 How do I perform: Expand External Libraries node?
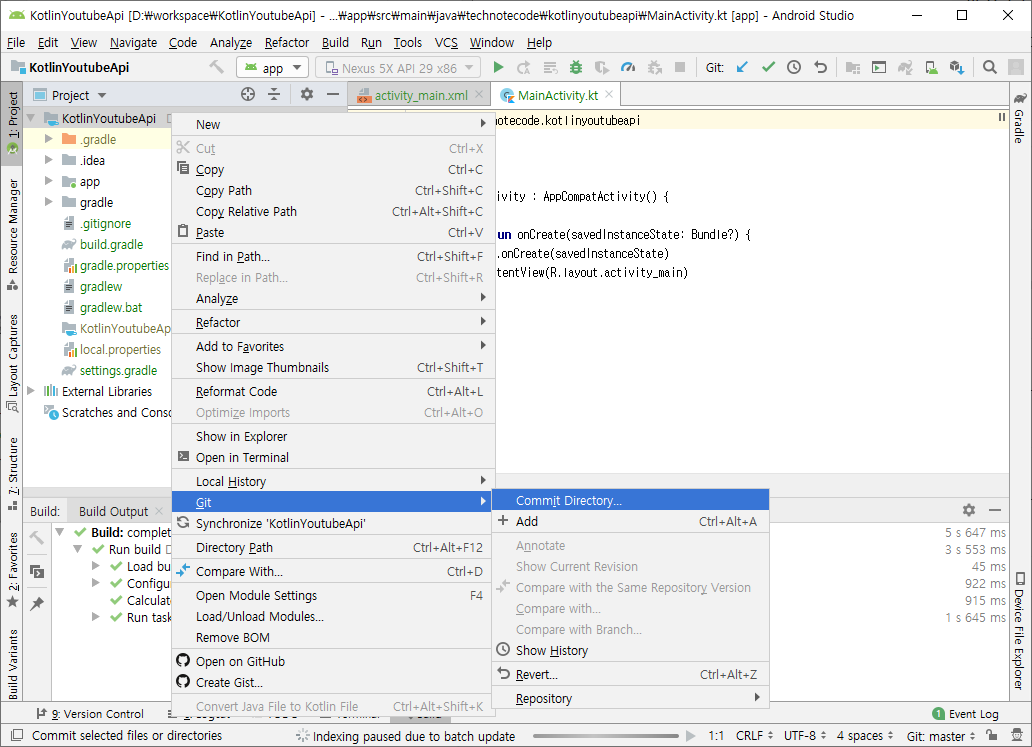(x=30, y=391)
